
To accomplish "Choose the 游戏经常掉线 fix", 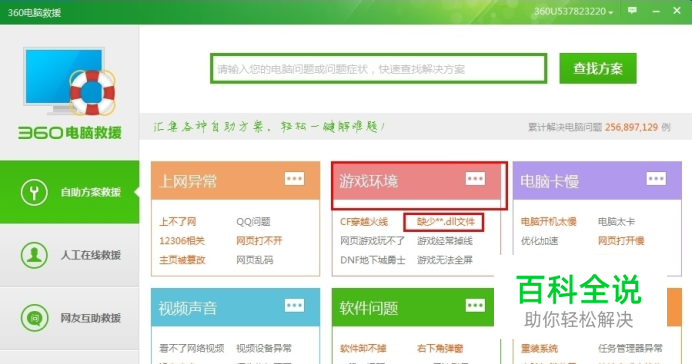I will 445,241.
